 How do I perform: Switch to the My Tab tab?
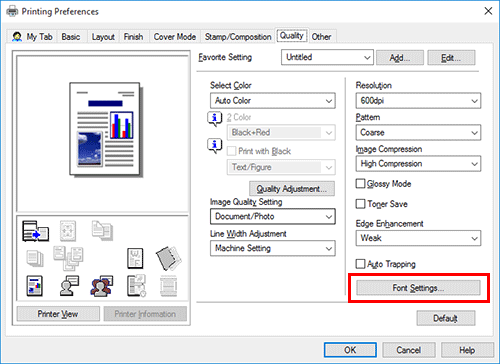tap(33, 37)
